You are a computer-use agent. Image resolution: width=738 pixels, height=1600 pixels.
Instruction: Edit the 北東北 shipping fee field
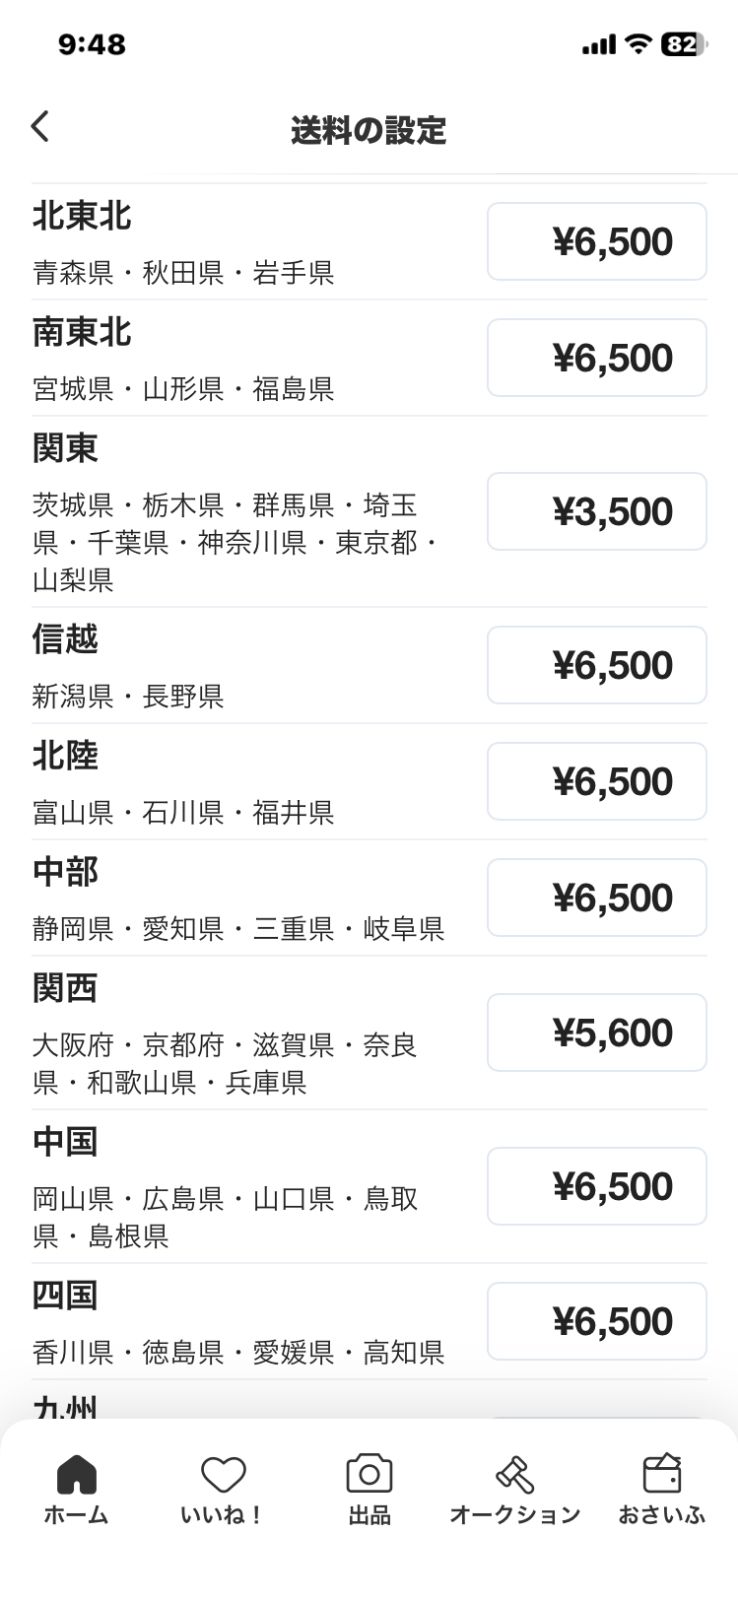click(x=597, y=242)
